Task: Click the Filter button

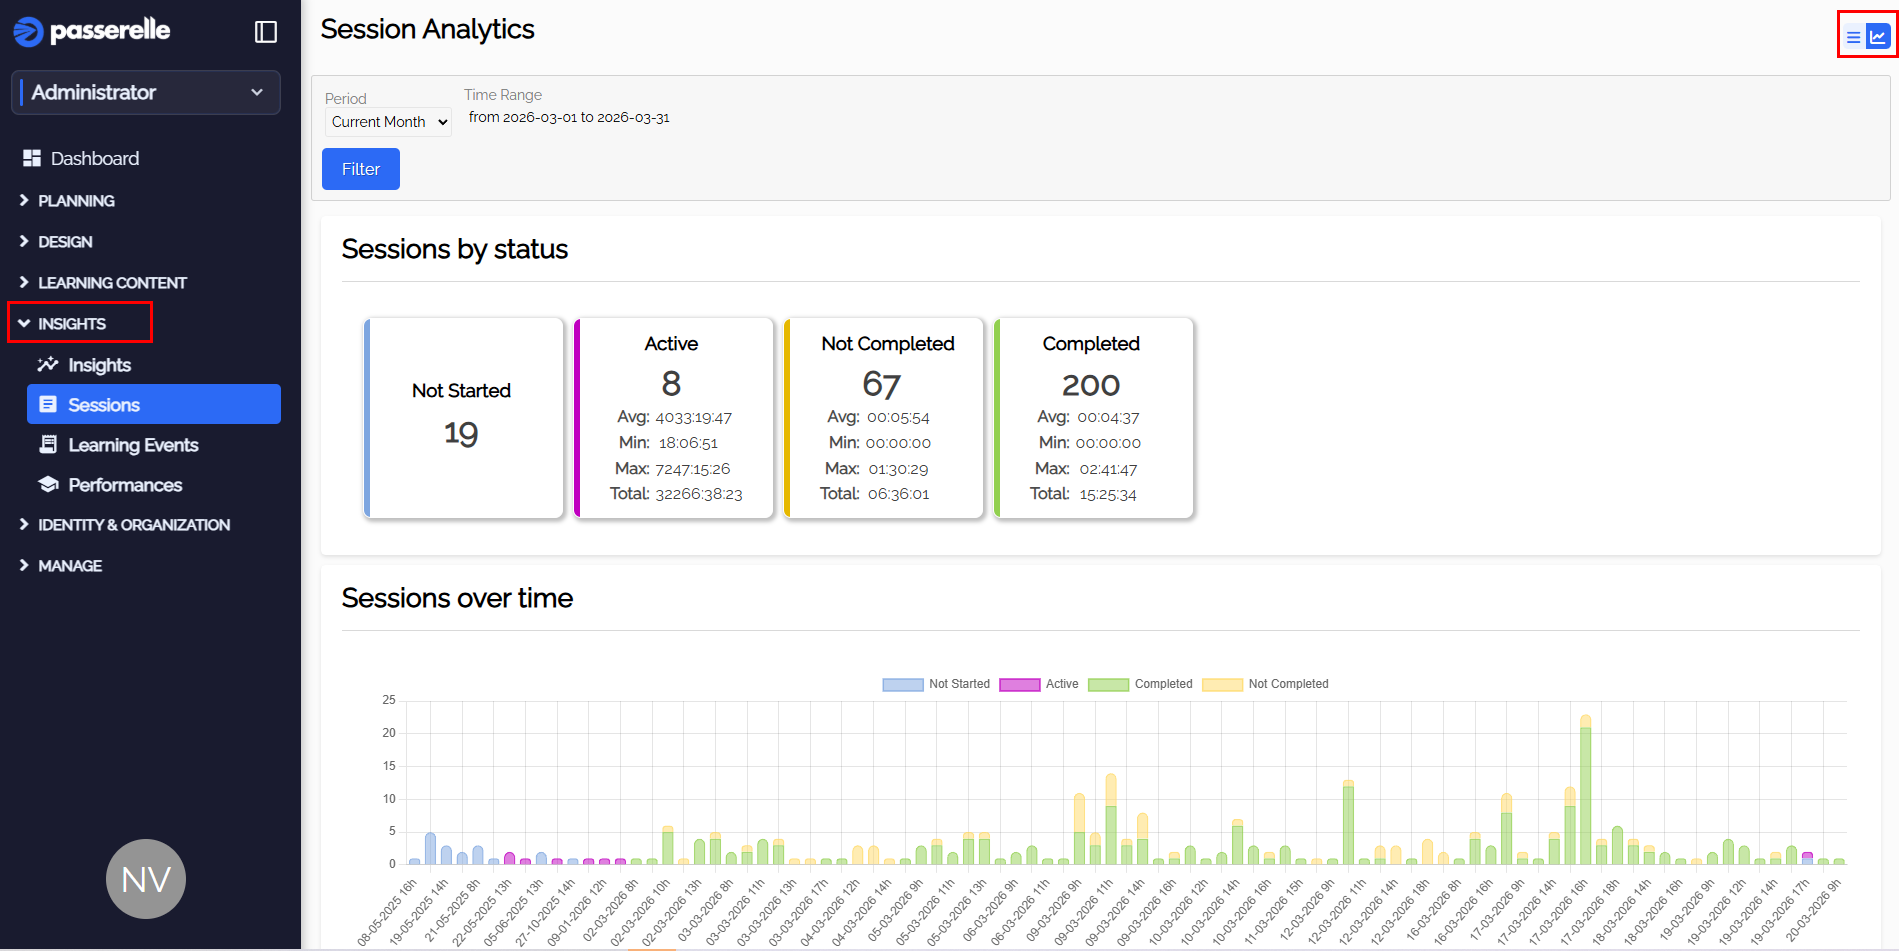Action: point(361,169)
